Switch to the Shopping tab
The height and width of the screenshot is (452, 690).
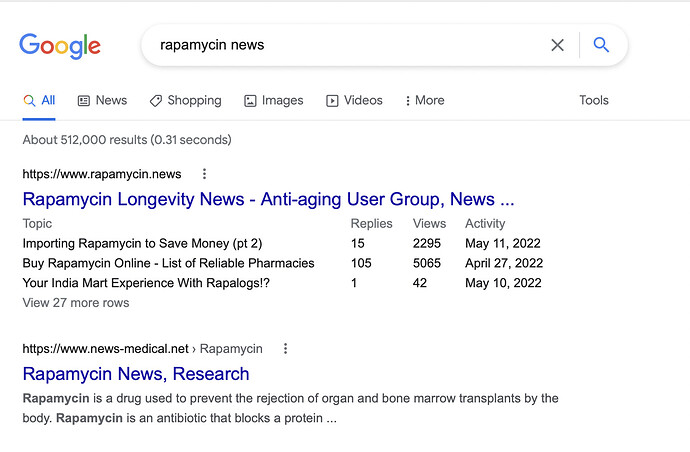(x=186, y=100)
